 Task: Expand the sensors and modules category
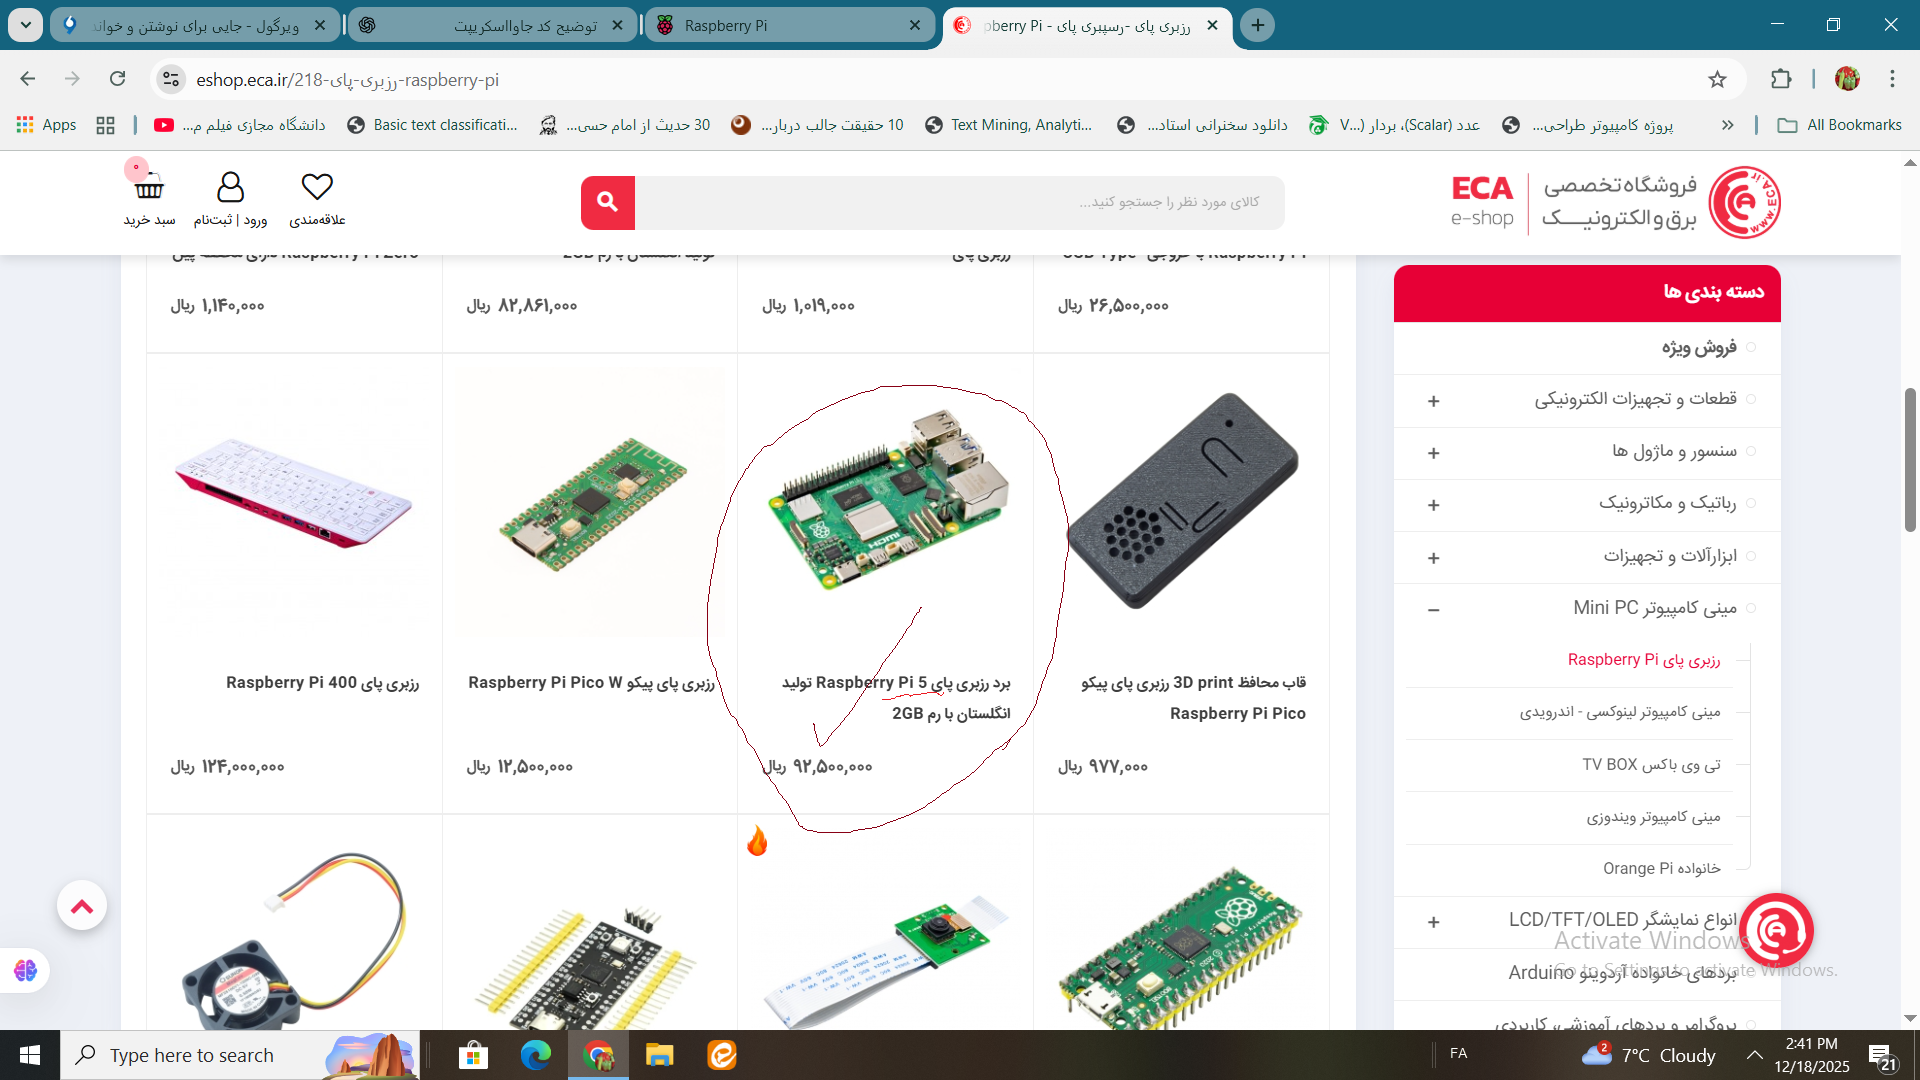pos(1433,453)
